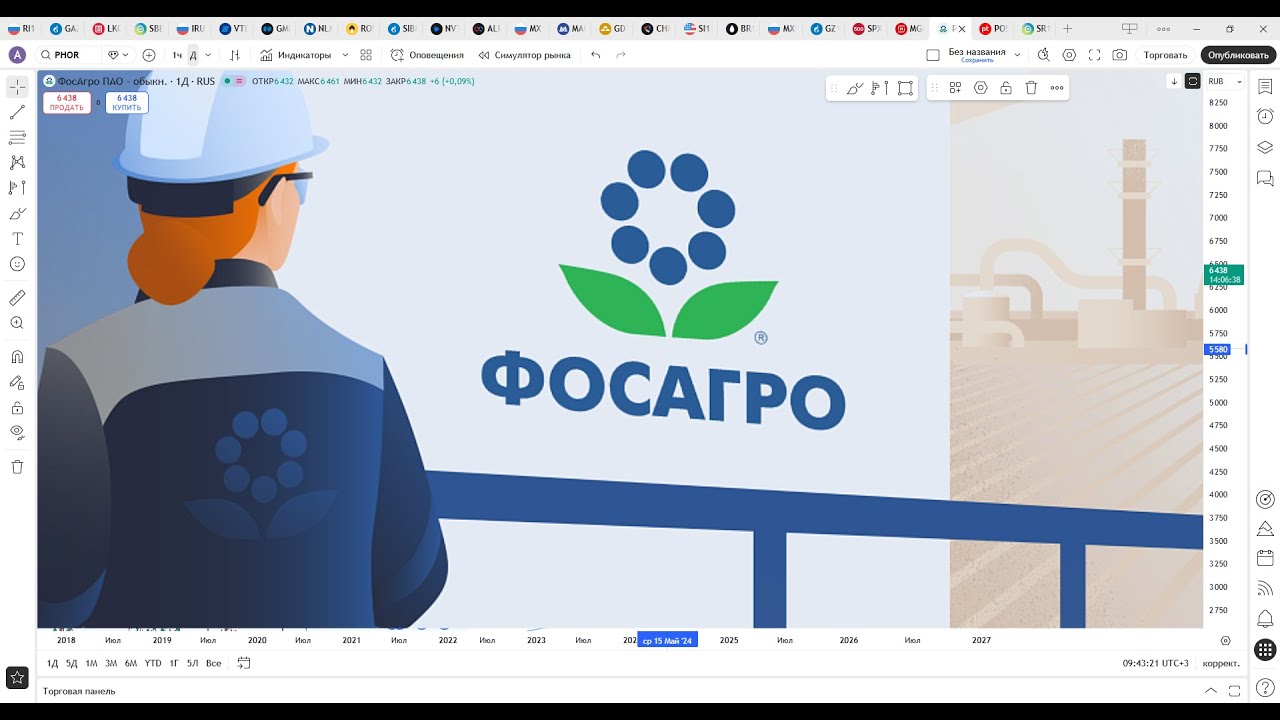Expand the time interval dropdown arrow
This screenshot has height=720, width=1280.
[x=207, y=55]
